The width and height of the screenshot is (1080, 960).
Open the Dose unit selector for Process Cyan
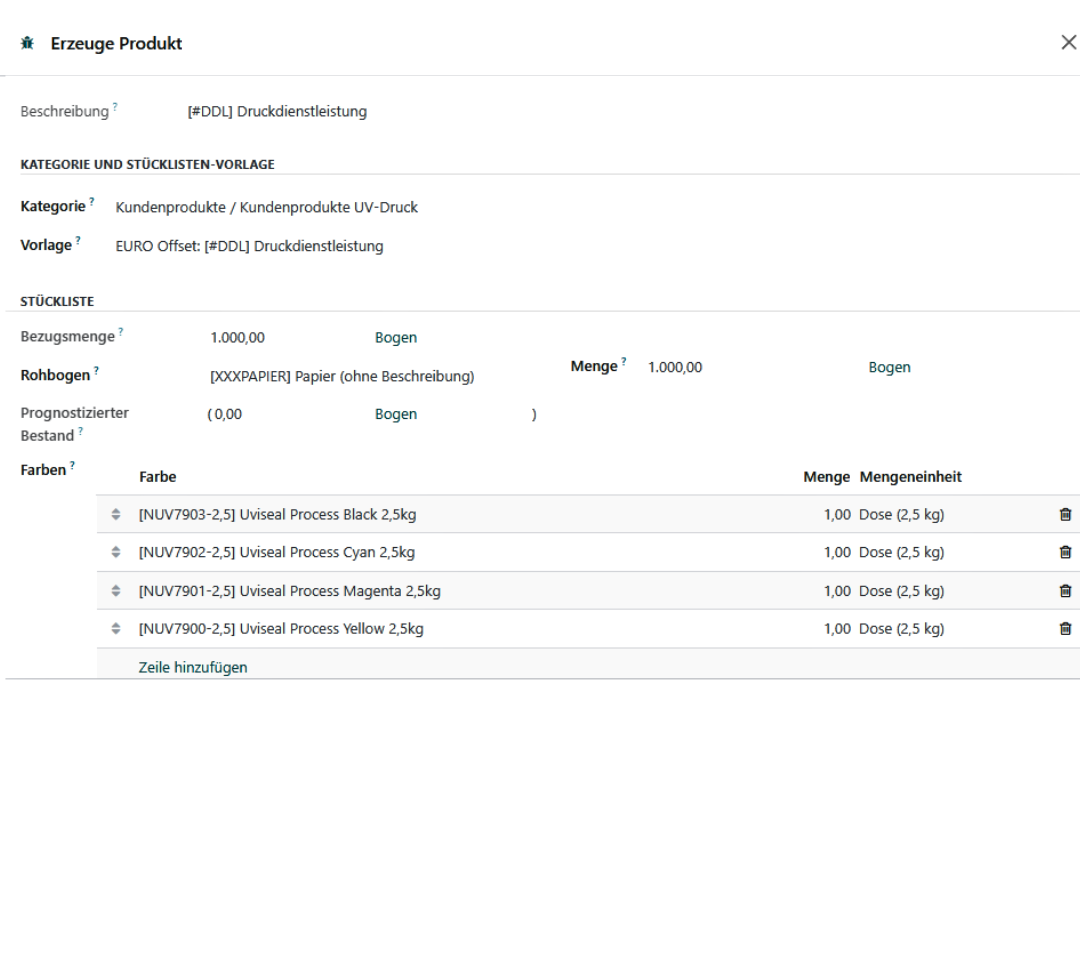tap(902, 552)
